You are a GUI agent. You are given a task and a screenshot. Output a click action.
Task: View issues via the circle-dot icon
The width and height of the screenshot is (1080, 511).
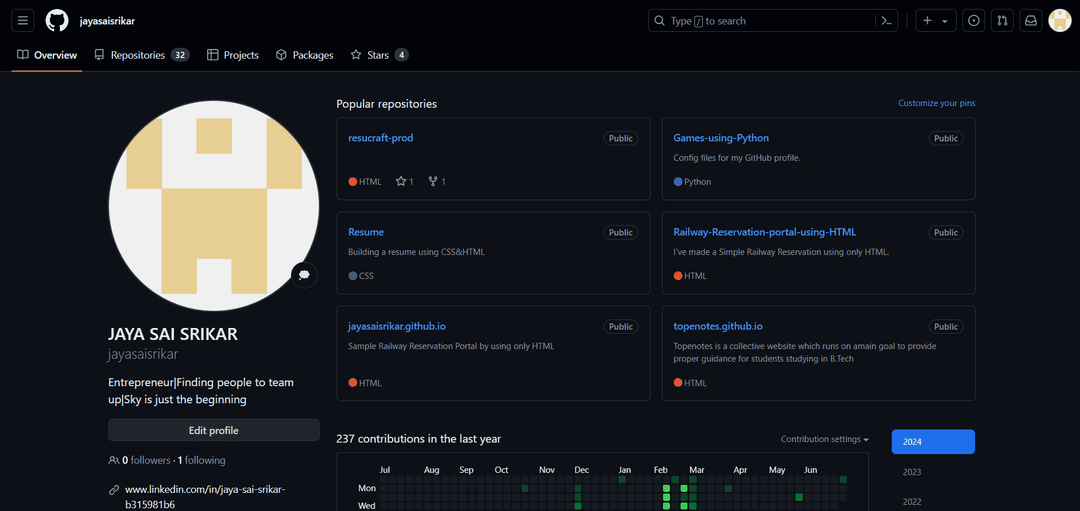click(x=973, y=21)
